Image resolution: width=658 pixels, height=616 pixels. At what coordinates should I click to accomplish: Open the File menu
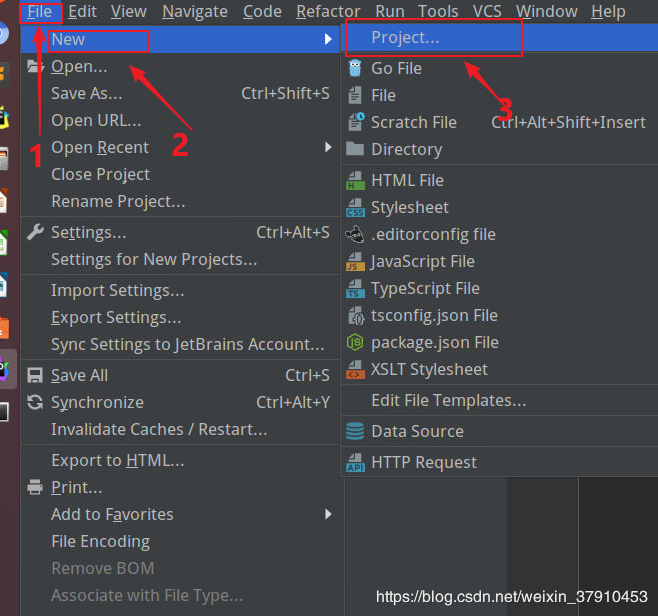[x=39, y=12]
